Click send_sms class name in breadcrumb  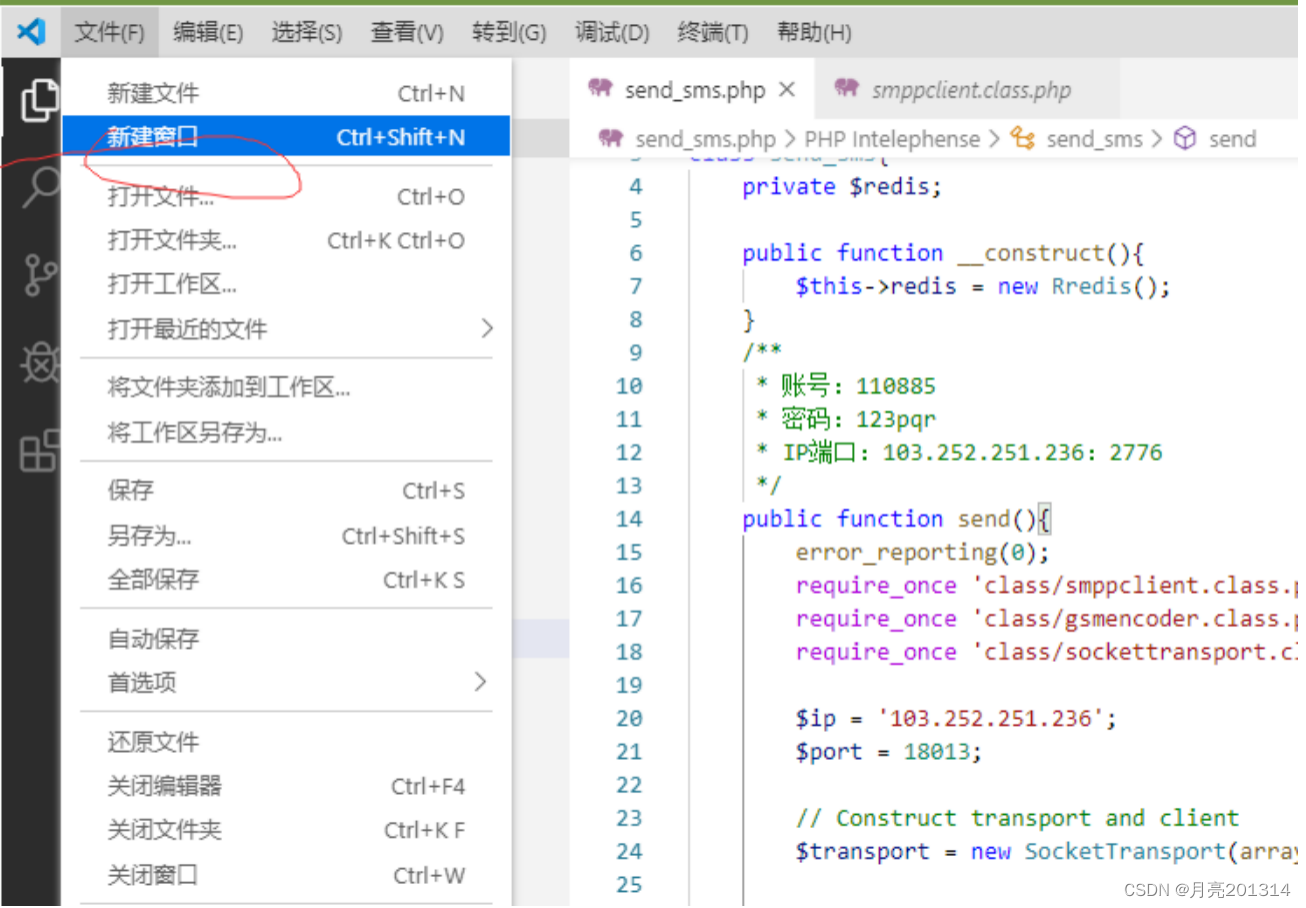pos(1094,139)
